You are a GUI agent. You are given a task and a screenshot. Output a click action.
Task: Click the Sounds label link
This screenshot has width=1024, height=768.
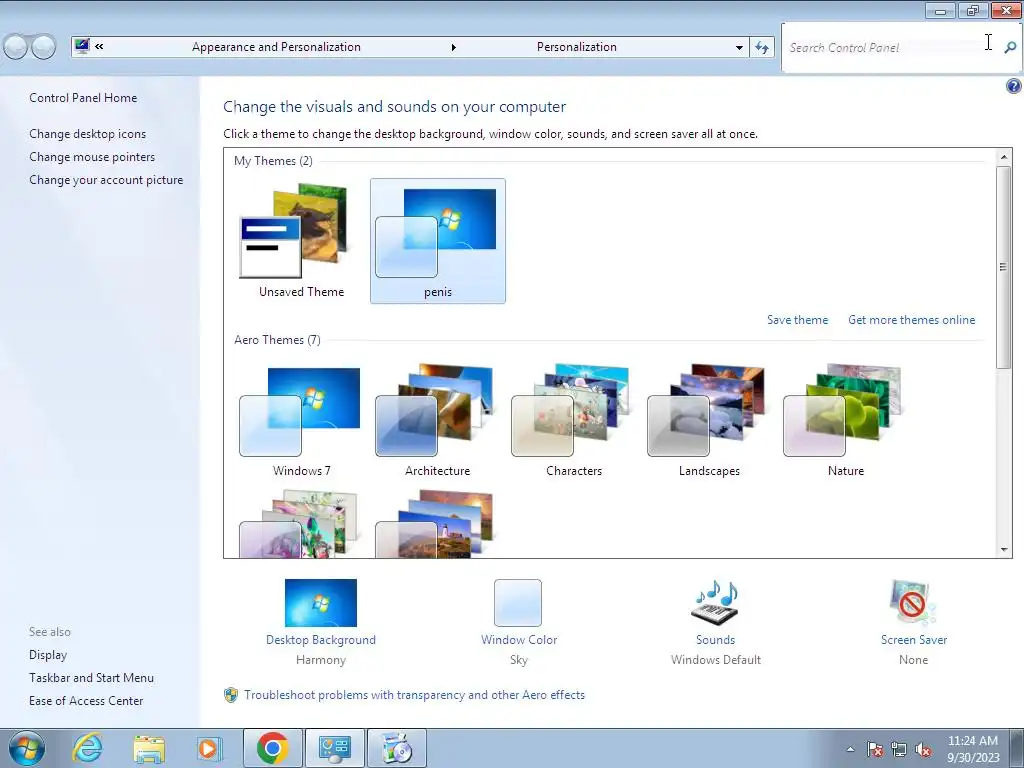point(715,640)
